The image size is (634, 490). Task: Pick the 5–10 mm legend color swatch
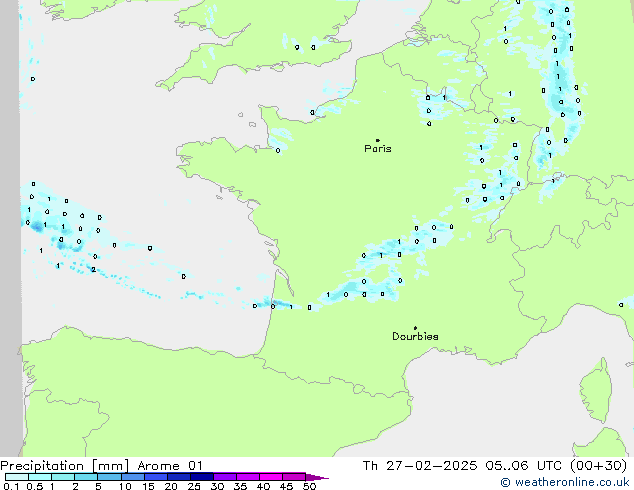point(109,477)
